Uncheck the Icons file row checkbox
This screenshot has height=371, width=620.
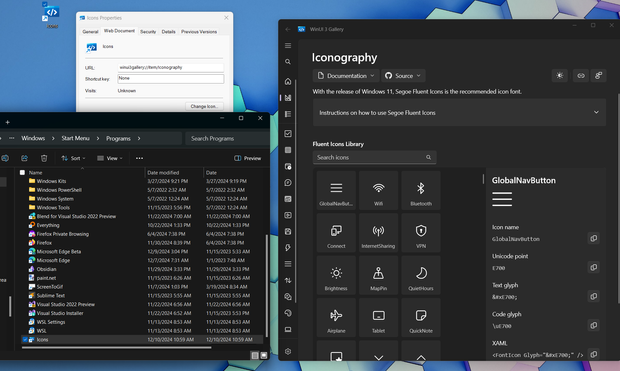coord(25,339)
